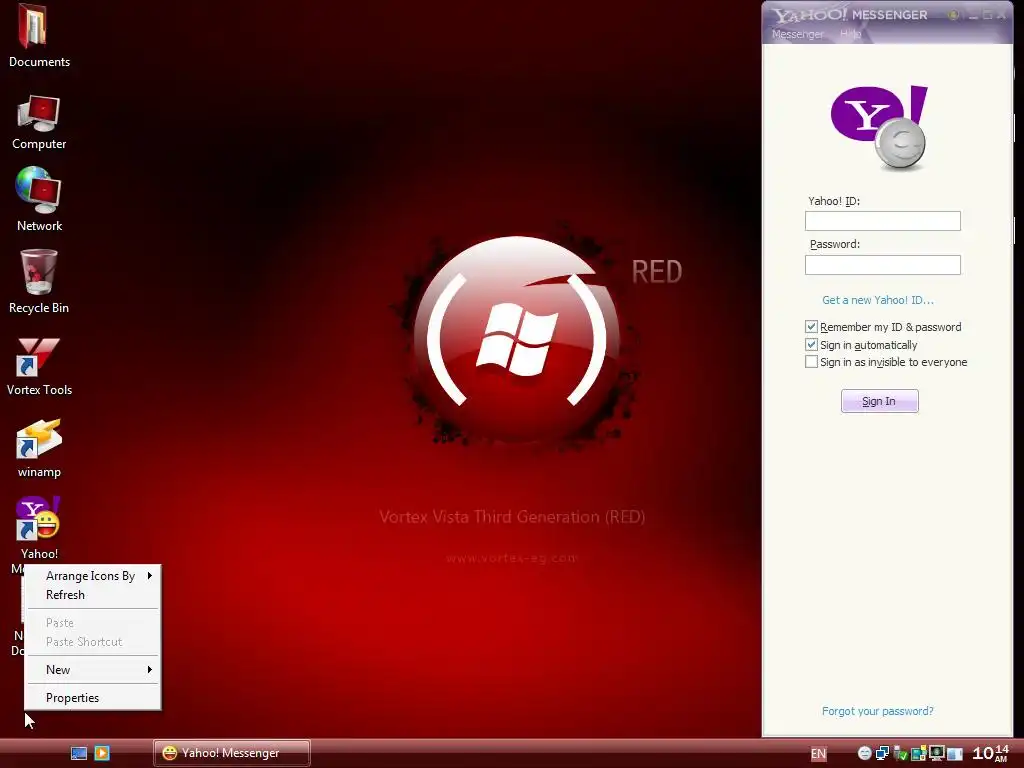Click the Sign In button

[x=879, y=401]
